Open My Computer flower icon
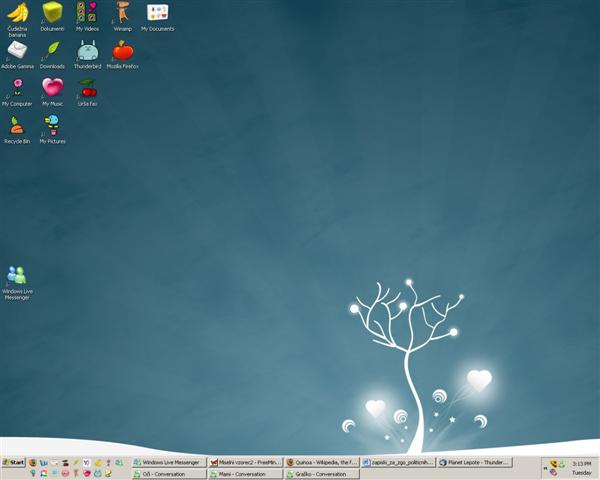 click(x=17, y=92)
